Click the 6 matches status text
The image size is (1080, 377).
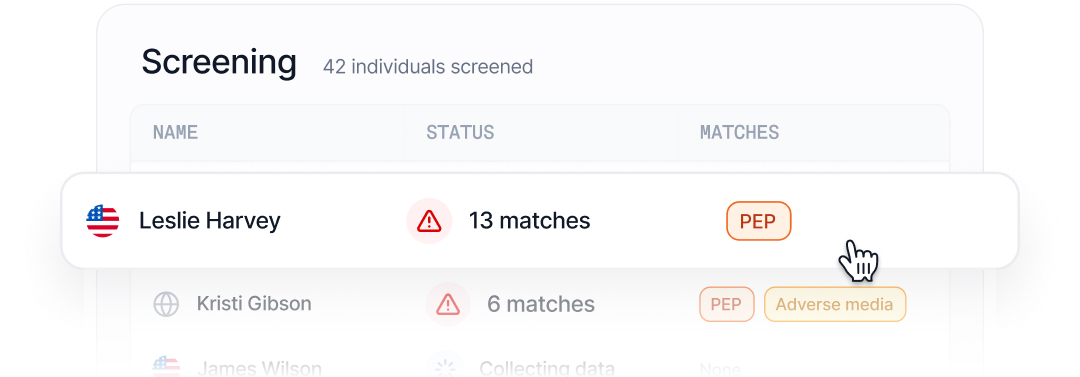541,304
